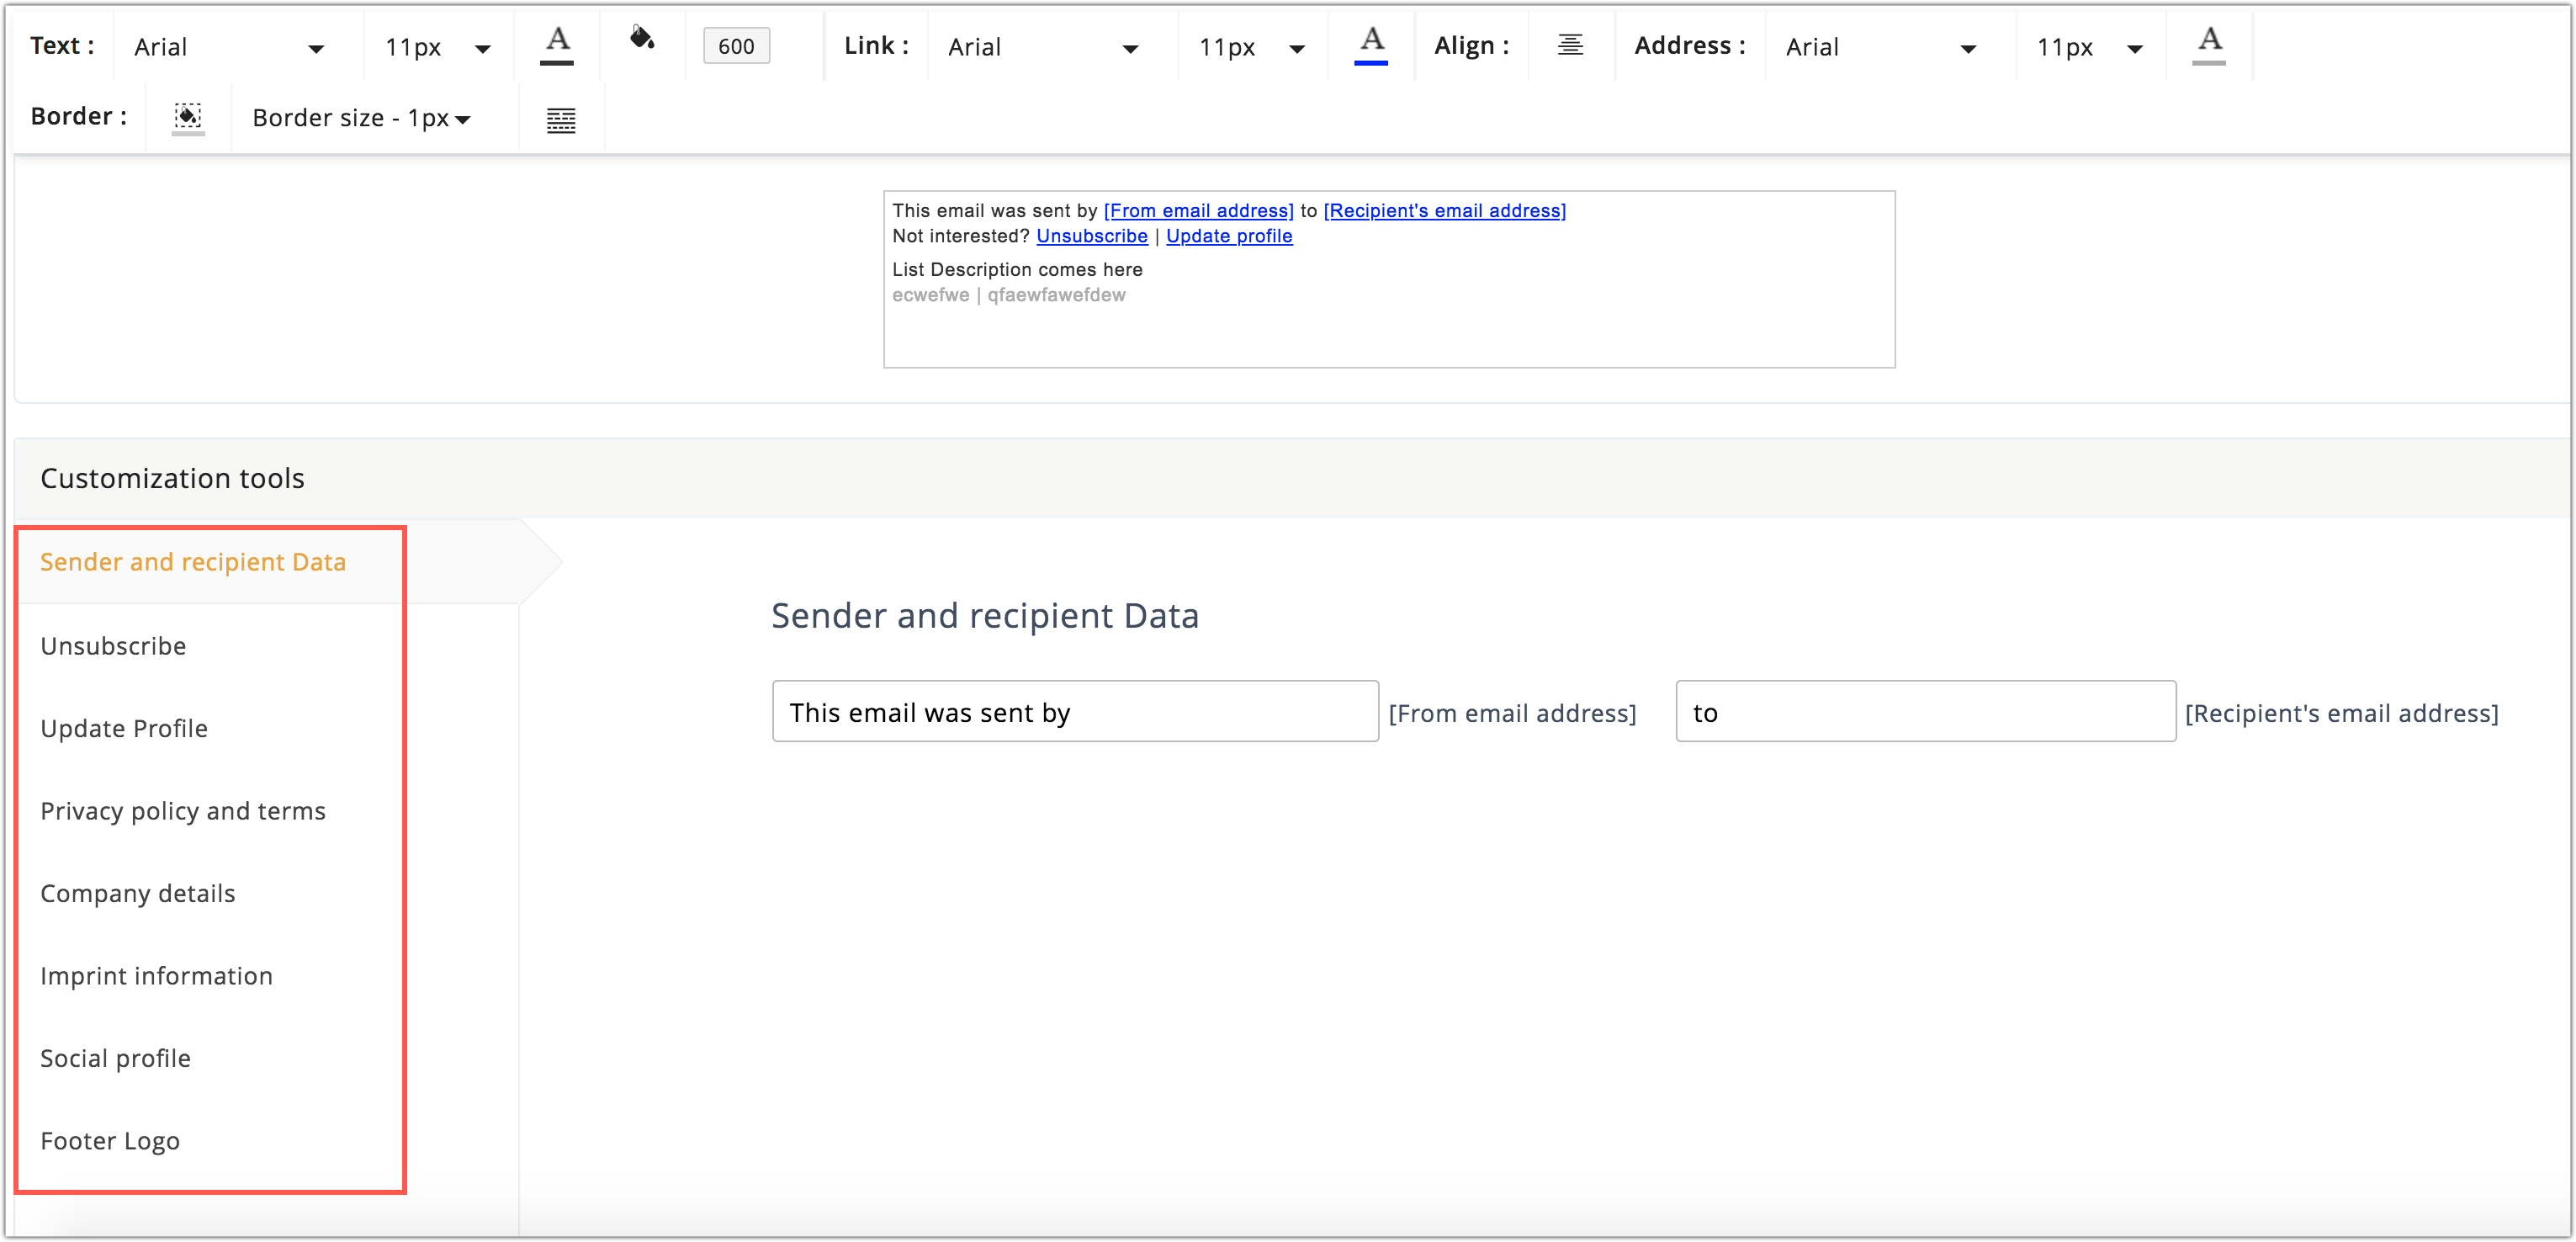This screenshot has height=1242, width=2576.
Task: Select the Unsubscribe customization tab
Action: pyautogui.click(x=113, y=646)
